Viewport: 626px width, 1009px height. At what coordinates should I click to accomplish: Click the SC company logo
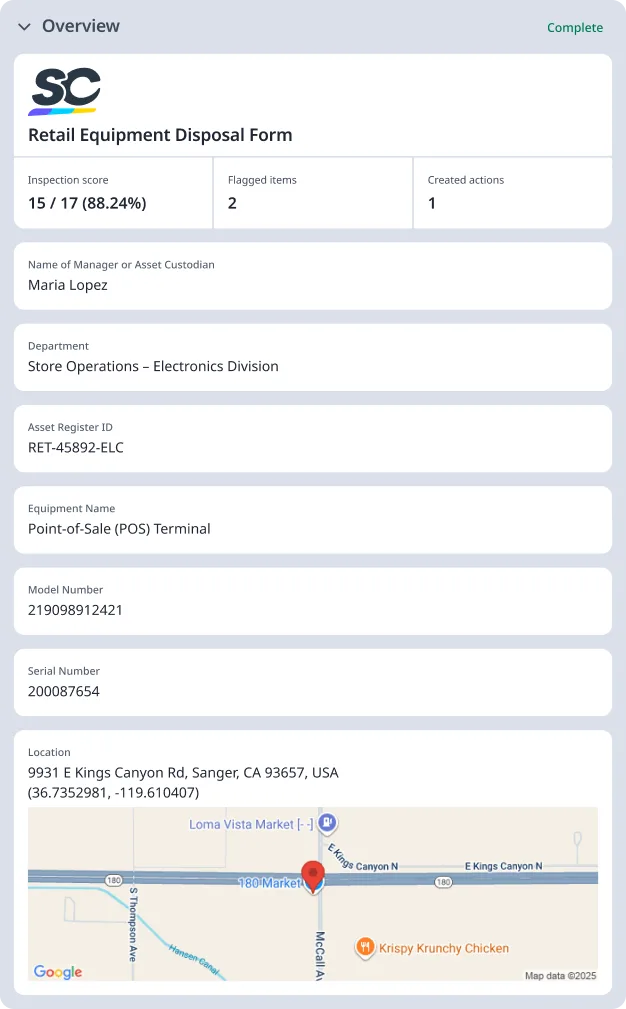pos(65,91)
